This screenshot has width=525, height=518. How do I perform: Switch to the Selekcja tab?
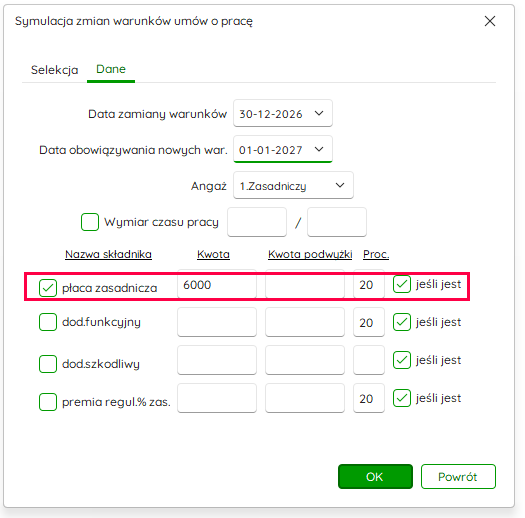(55, 70)
